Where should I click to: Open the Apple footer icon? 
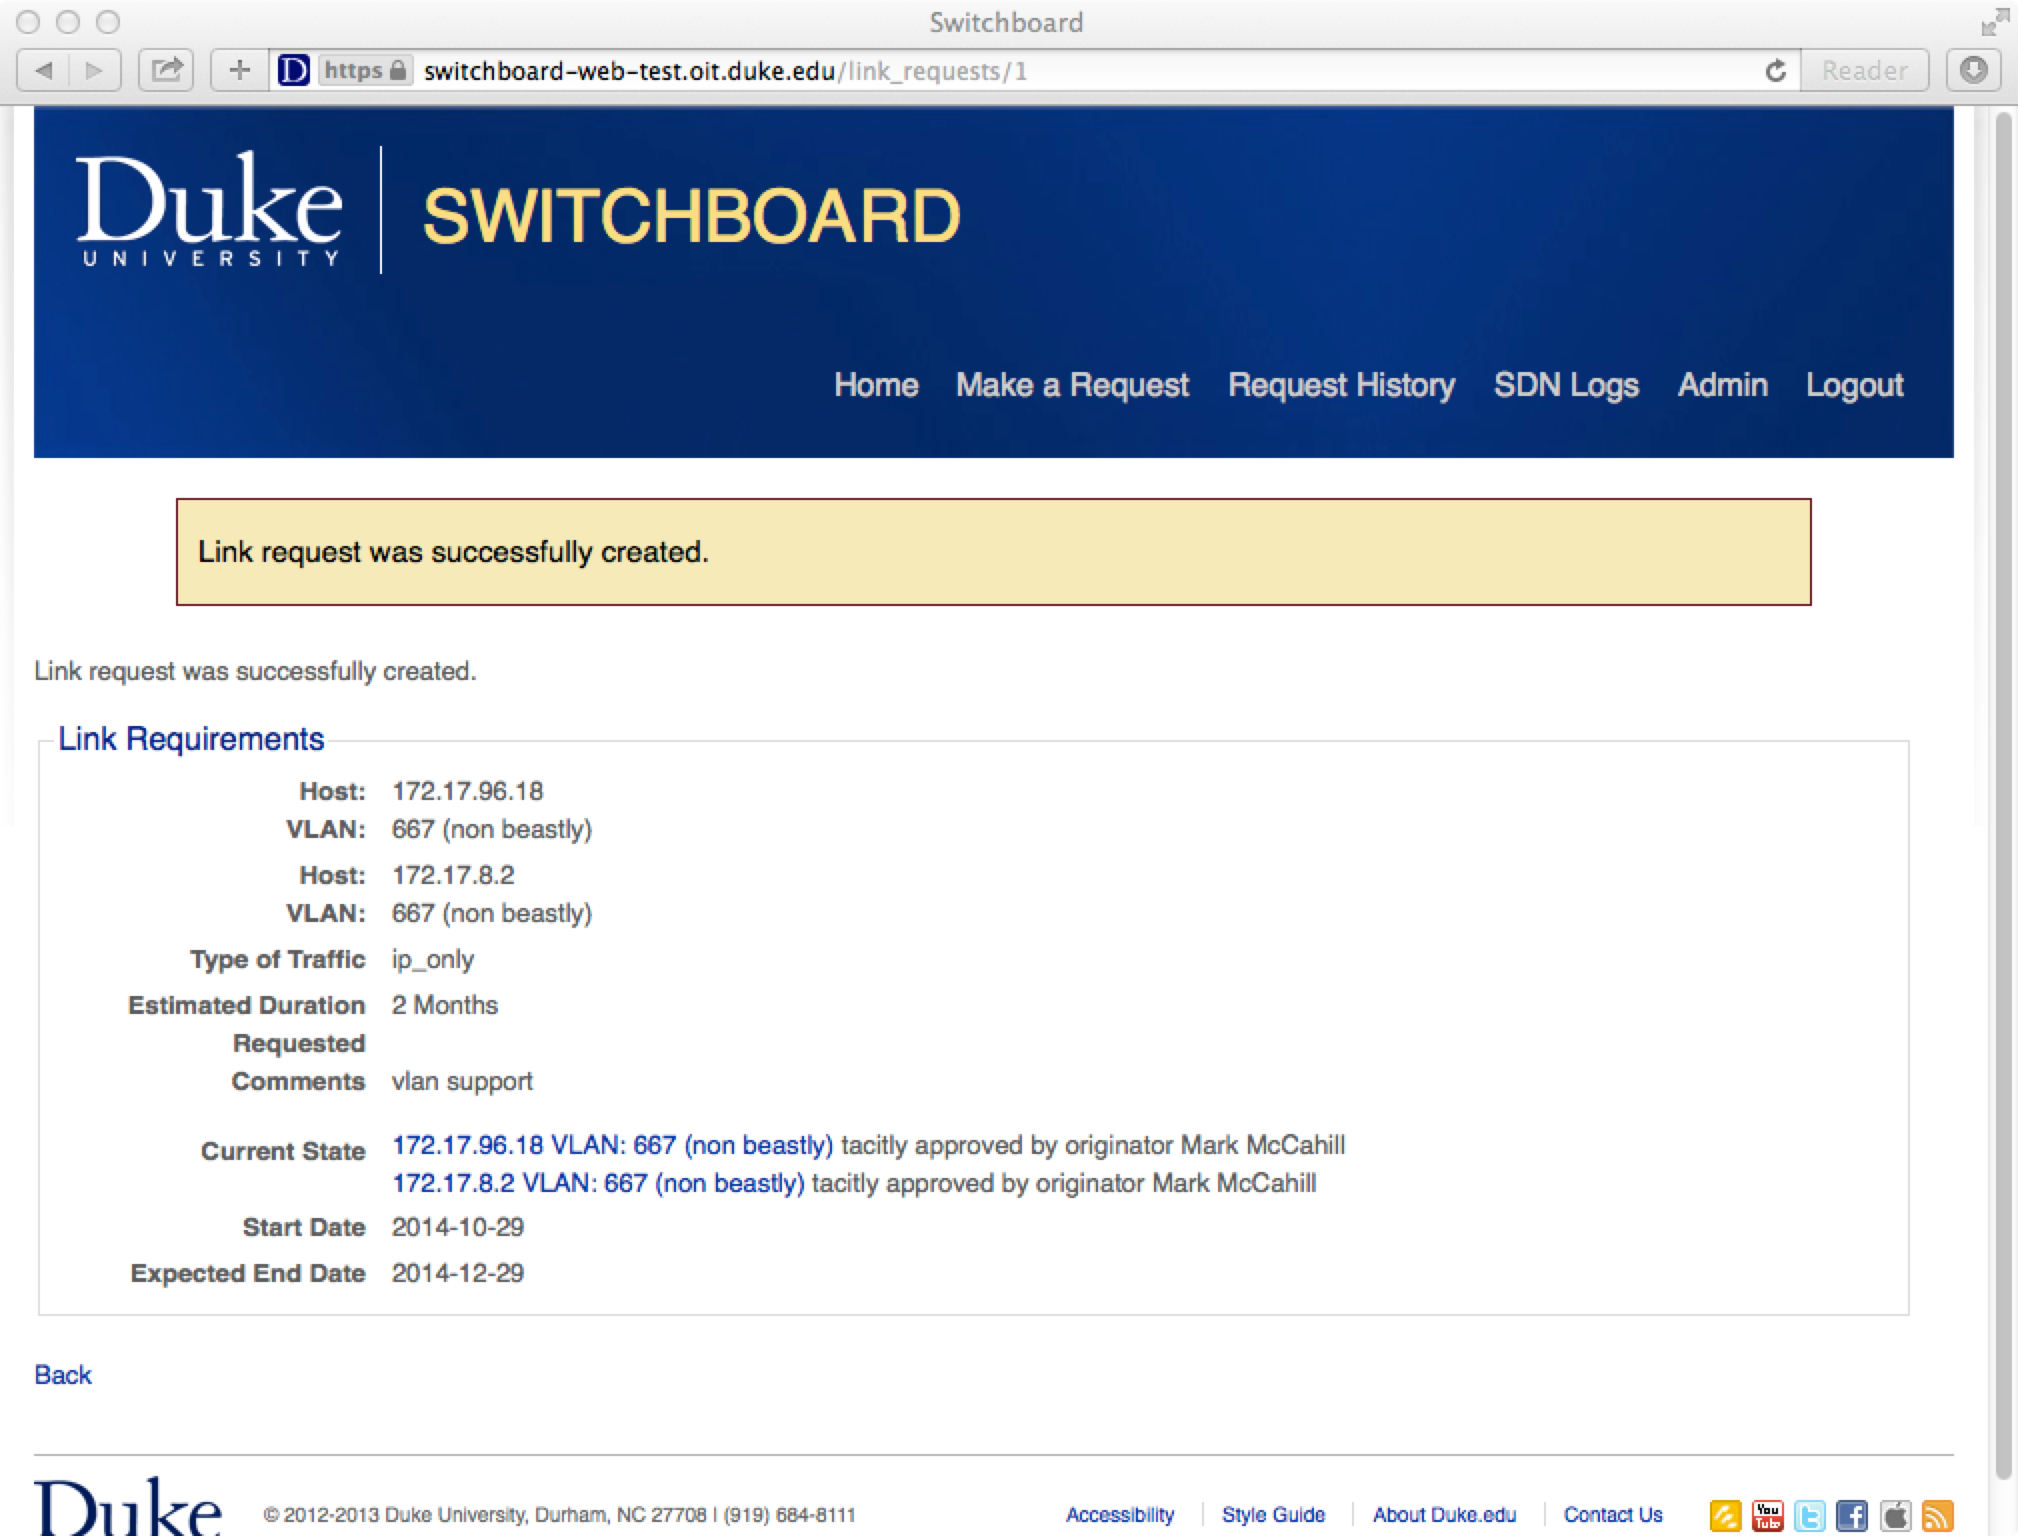click(1895, 1515)
